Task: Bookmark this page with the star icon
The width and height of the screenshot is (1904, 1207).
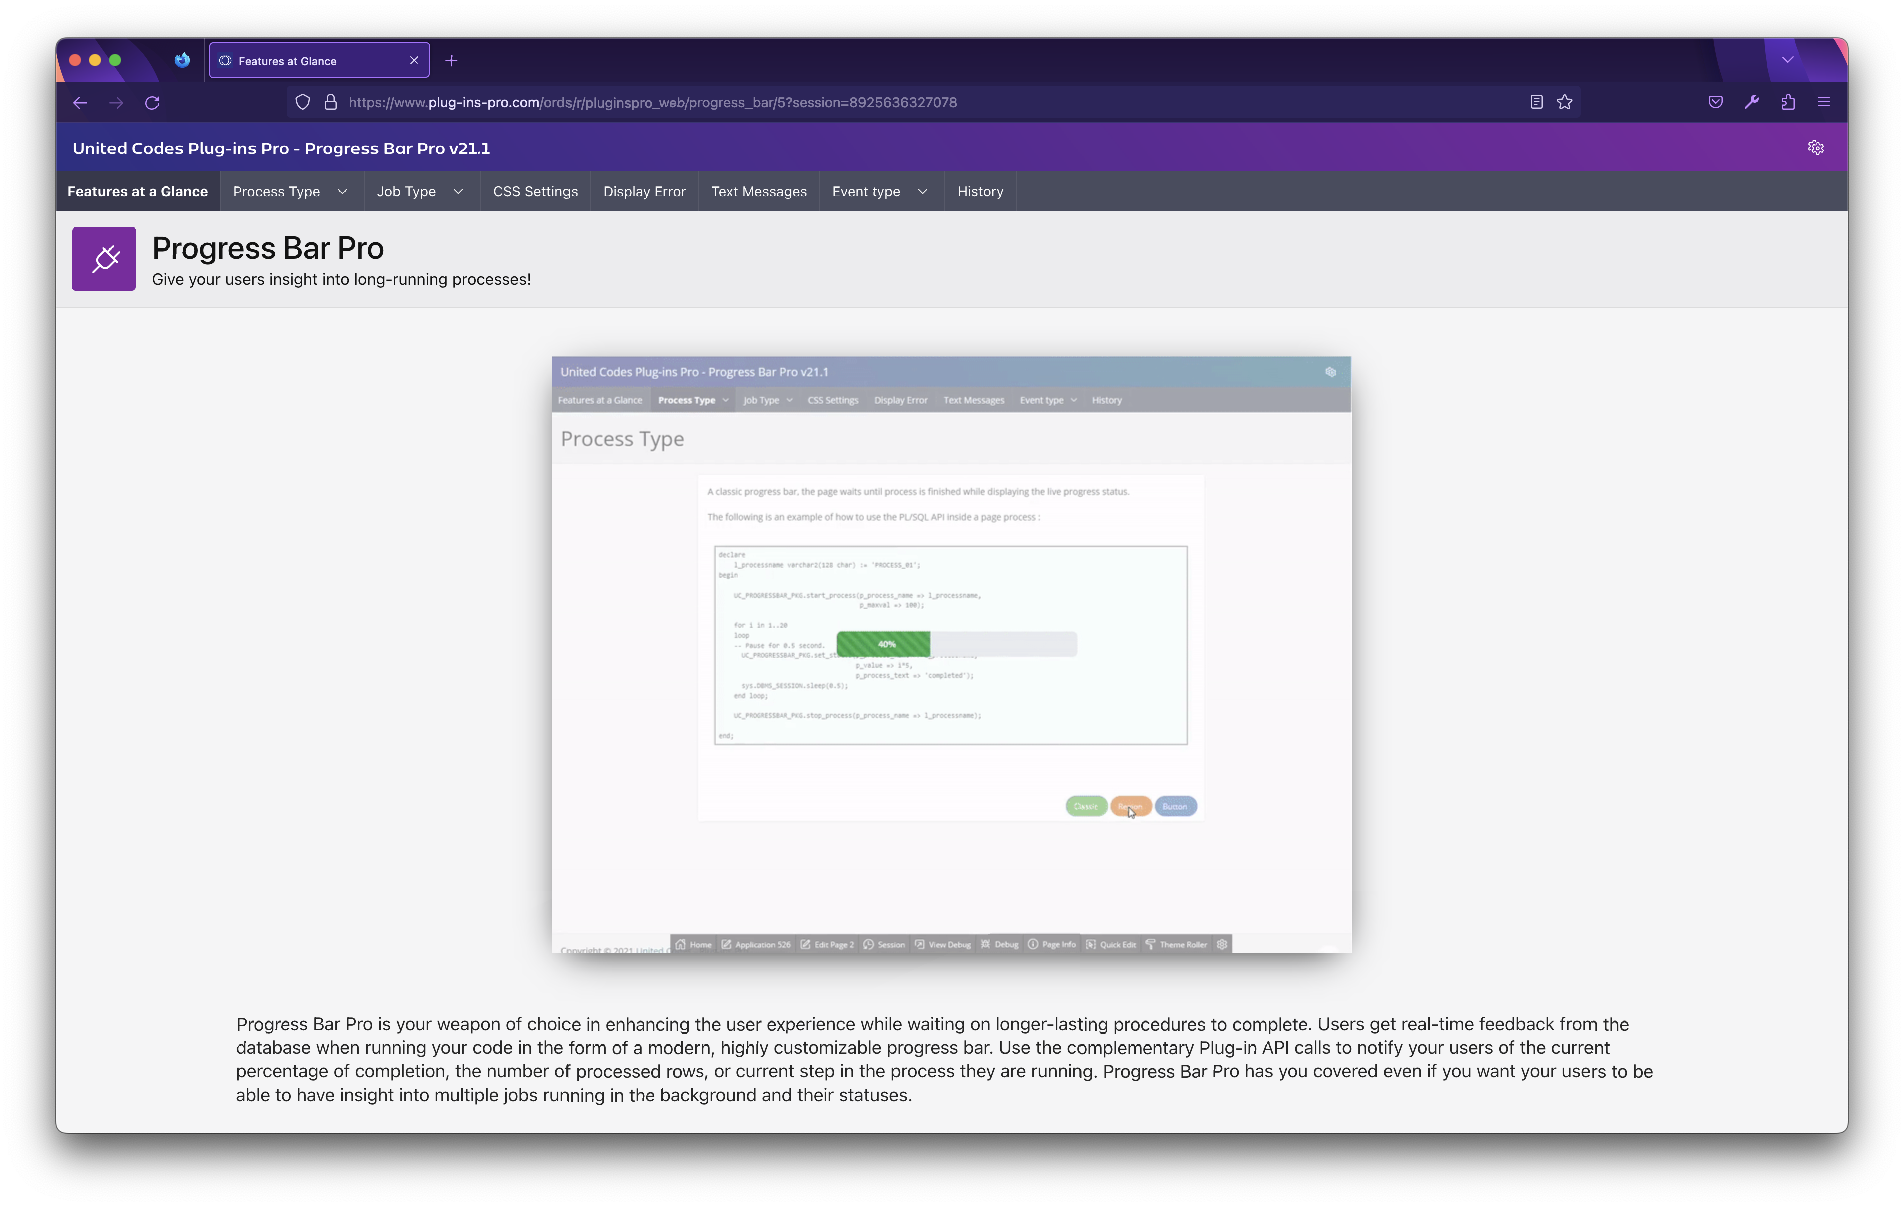Action: point(1565,102)
